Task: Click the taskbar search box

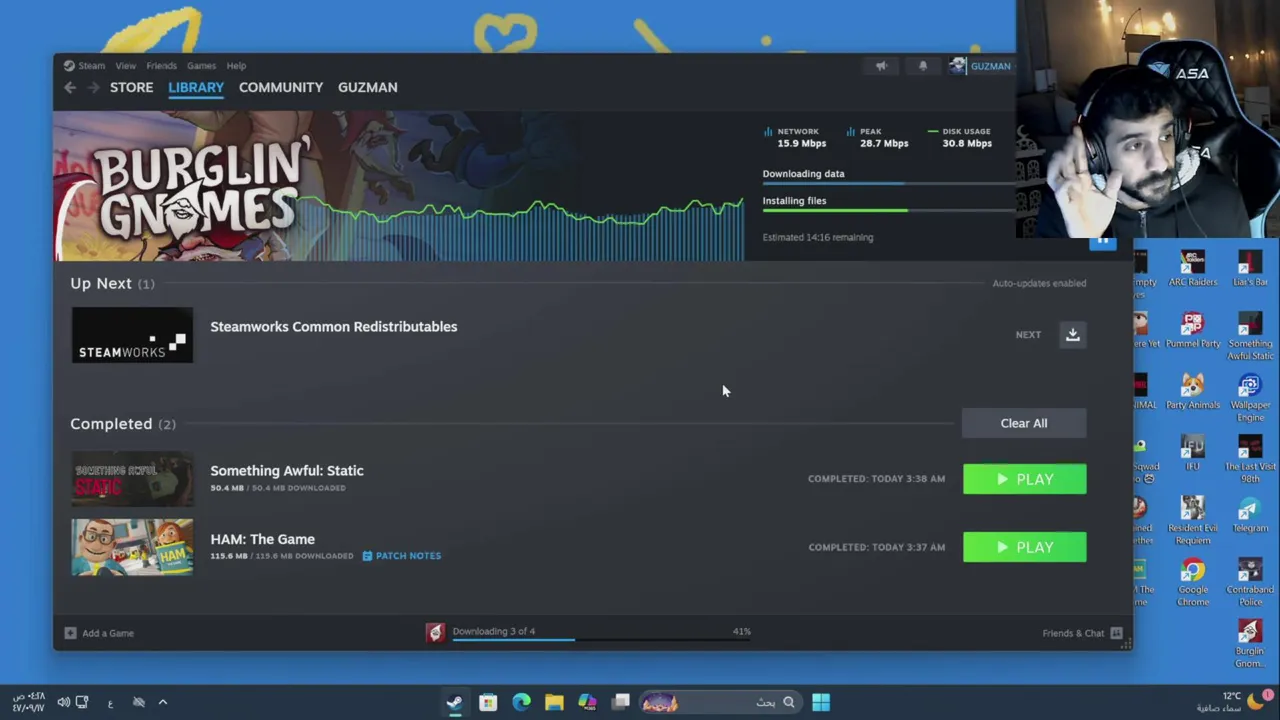Action: pos(719,702)
